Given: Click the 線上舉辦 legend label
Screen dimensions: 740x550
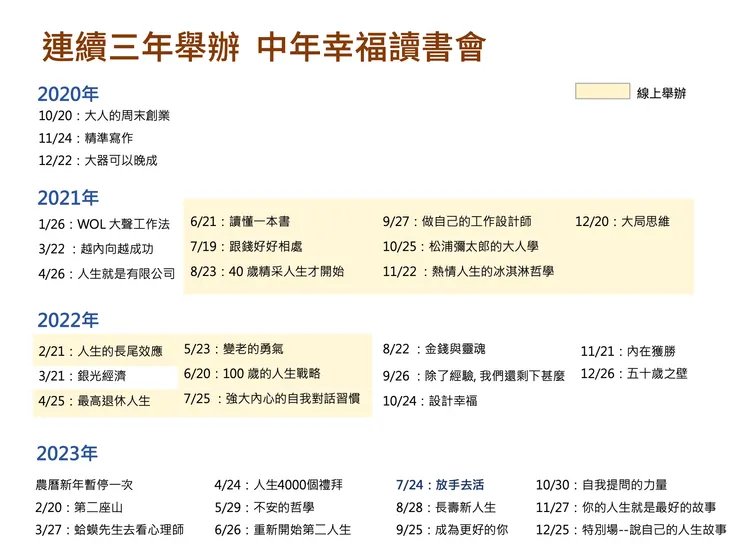Looking at the screenshot, I should [x=661, y=93].
